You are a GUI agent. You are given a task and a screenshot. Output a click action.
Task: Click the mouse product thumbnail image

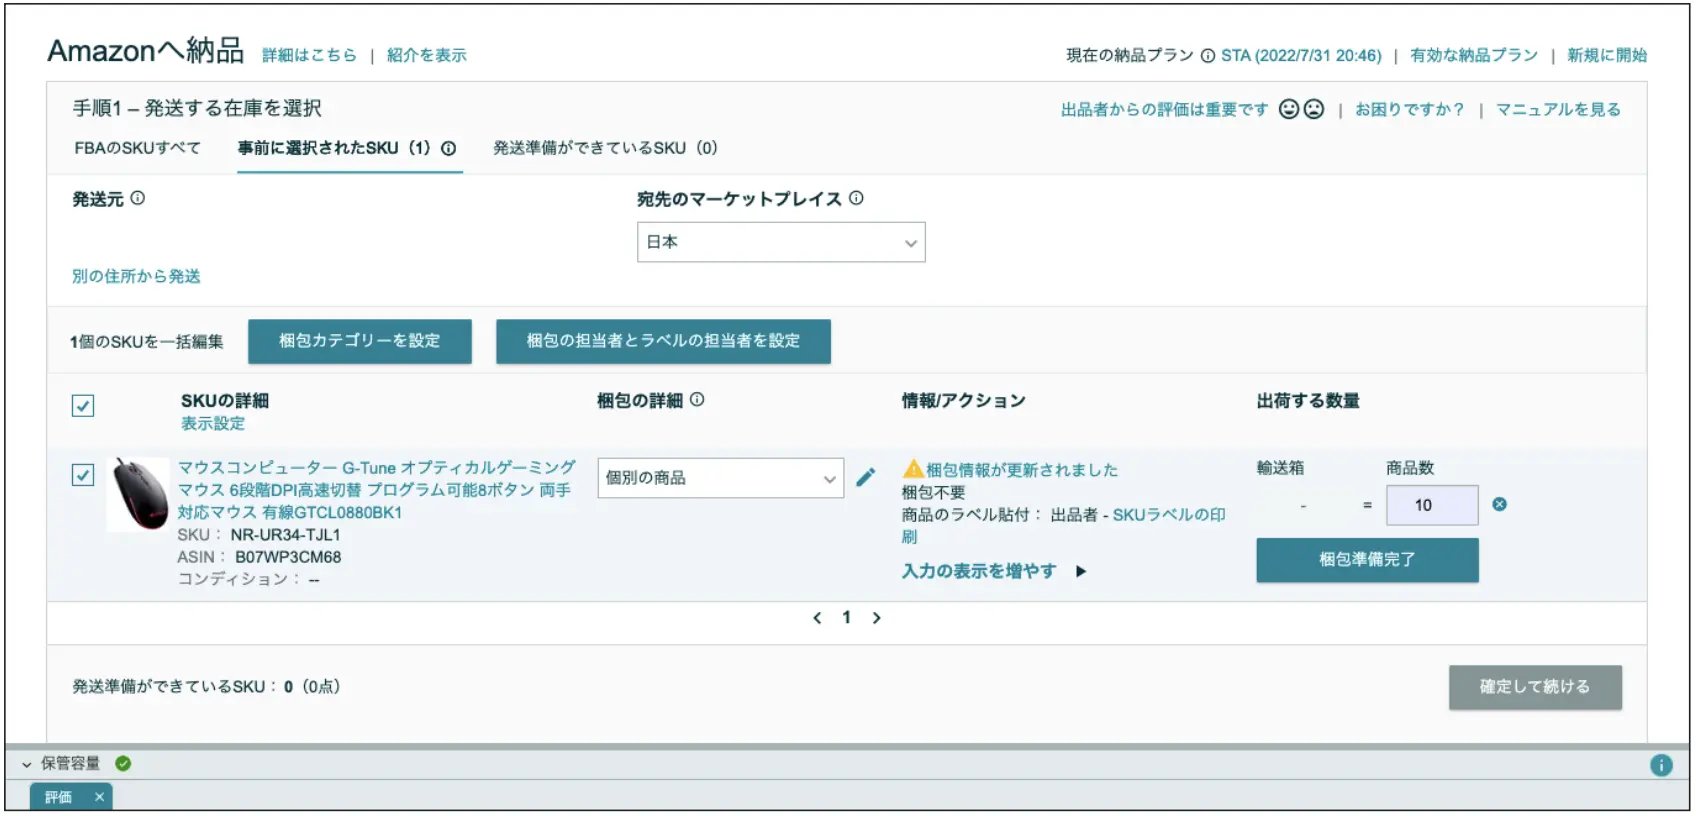[x=138, y=493]
